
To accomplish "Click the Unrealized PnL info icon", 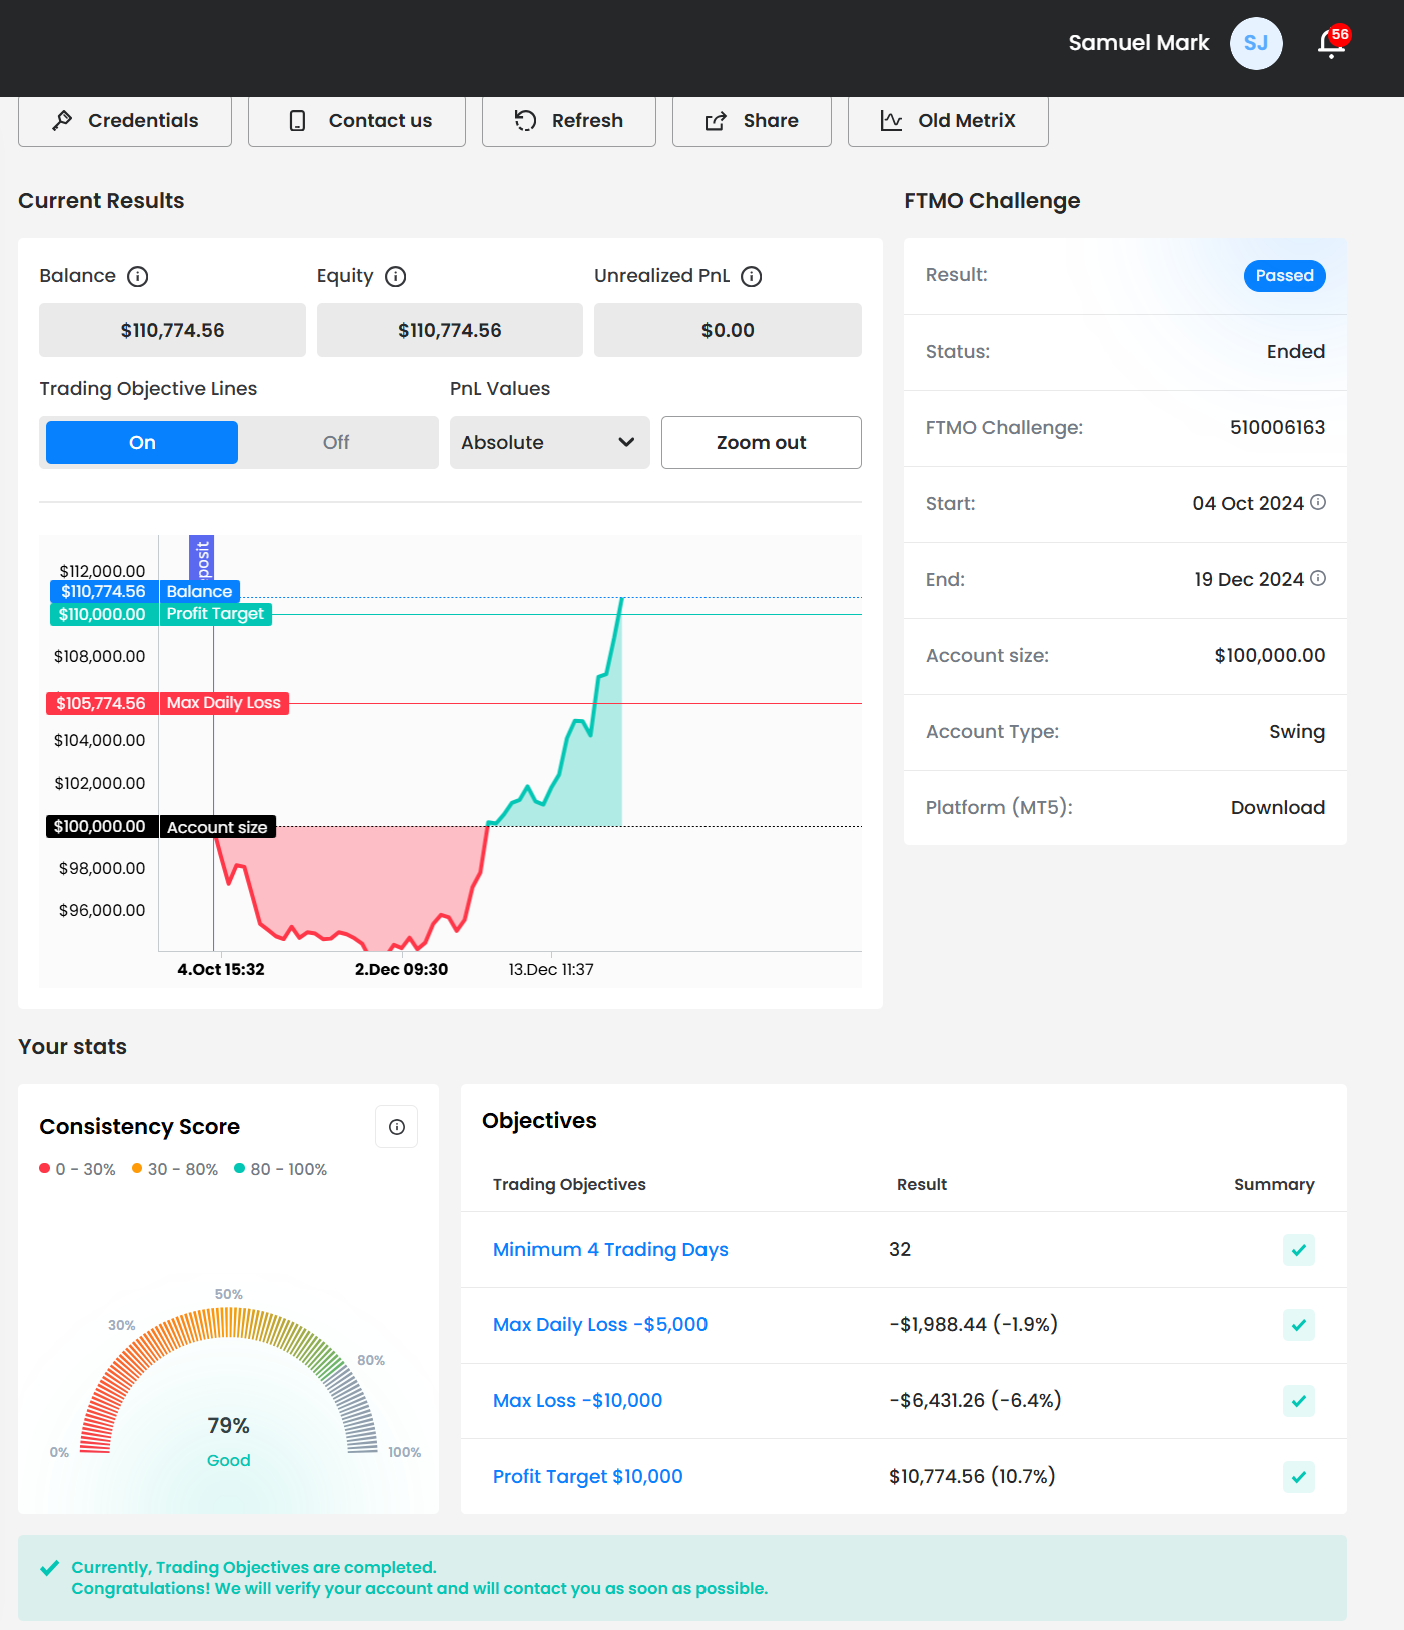I will point(752,276).
